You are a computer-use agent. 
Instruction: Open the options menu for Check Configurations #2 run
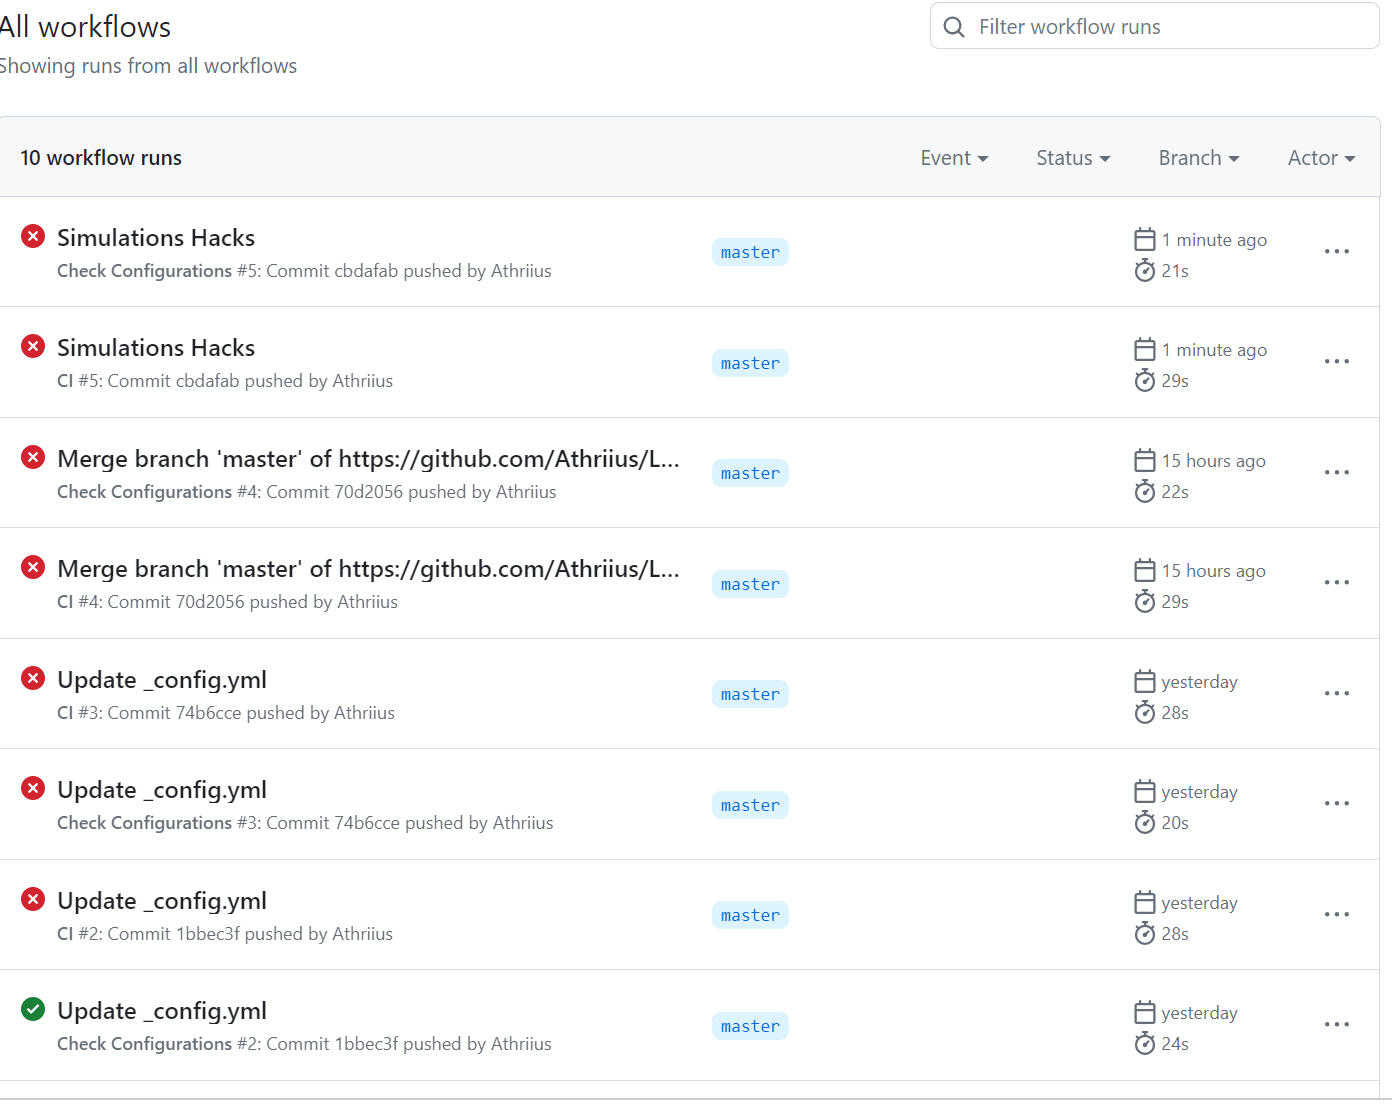[x=1337, y=1024]
